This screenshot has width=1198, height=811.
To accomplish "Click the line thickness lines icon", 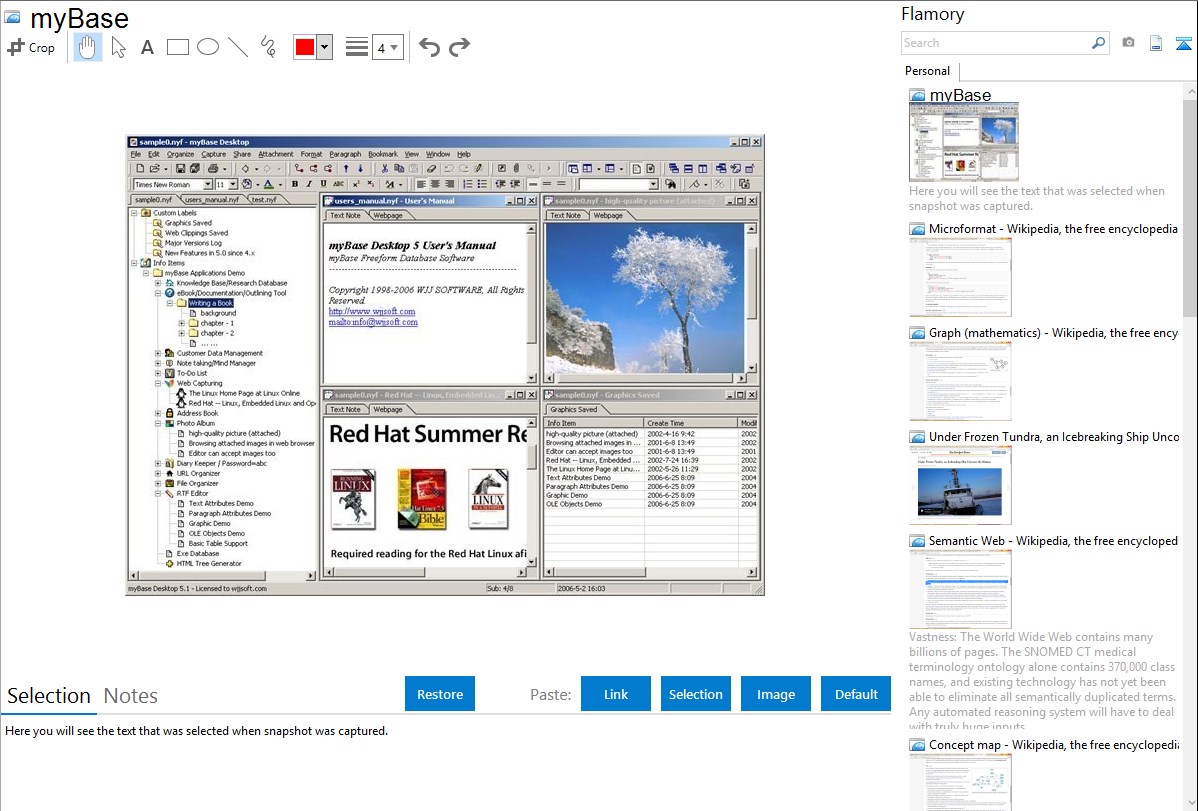I will [x=357, y=47].
